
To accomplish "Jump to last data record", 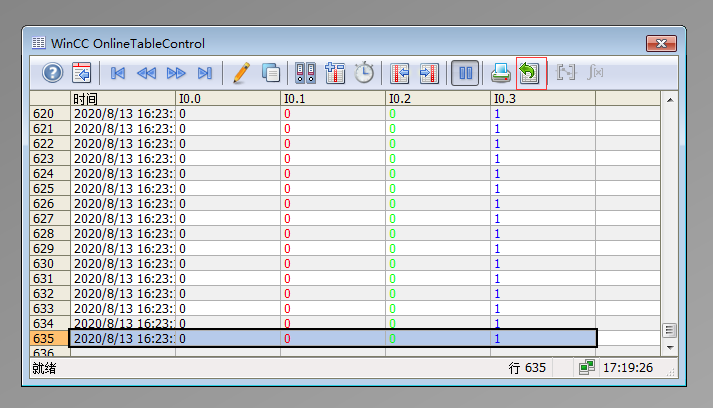I will 205,73.
